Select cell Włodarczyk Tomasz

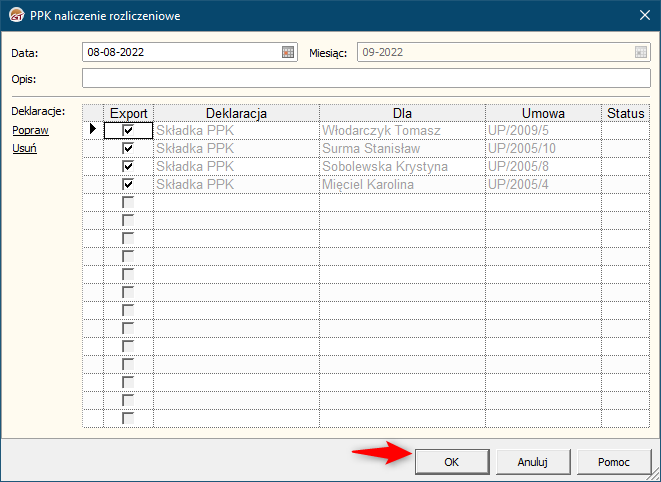point(402,131)
